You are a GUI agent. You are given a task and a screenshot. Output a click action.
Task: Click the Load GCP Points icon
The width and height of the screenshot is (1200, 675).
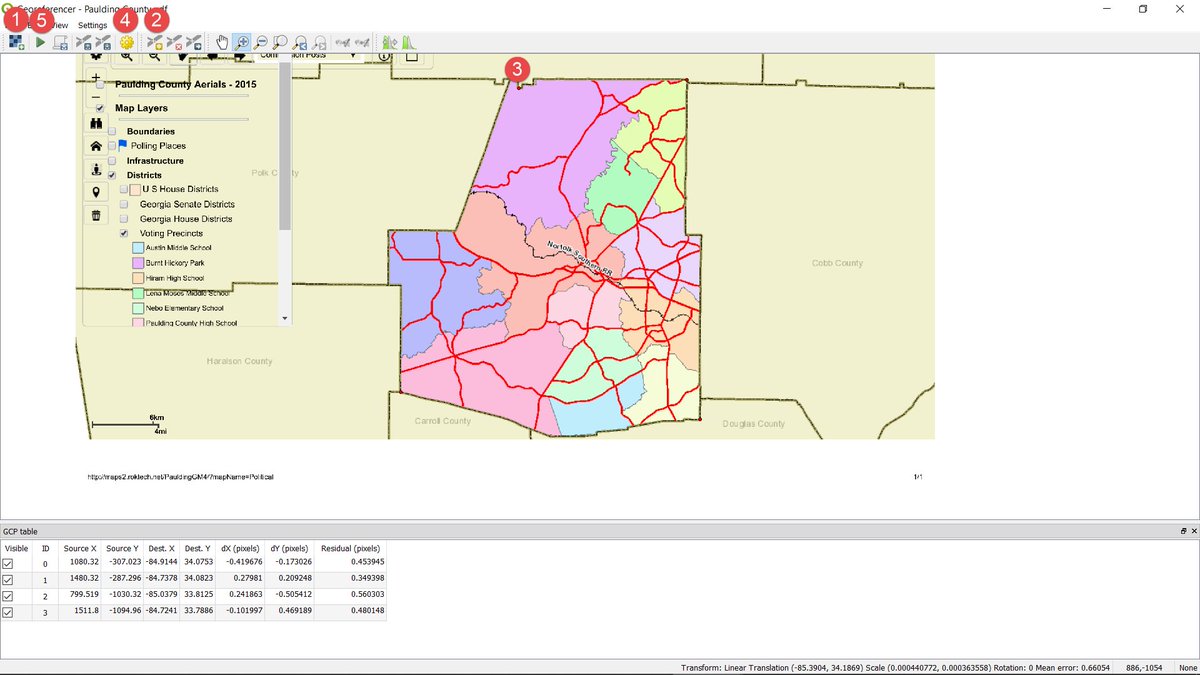pyautogui.click(x=85, y=42)
